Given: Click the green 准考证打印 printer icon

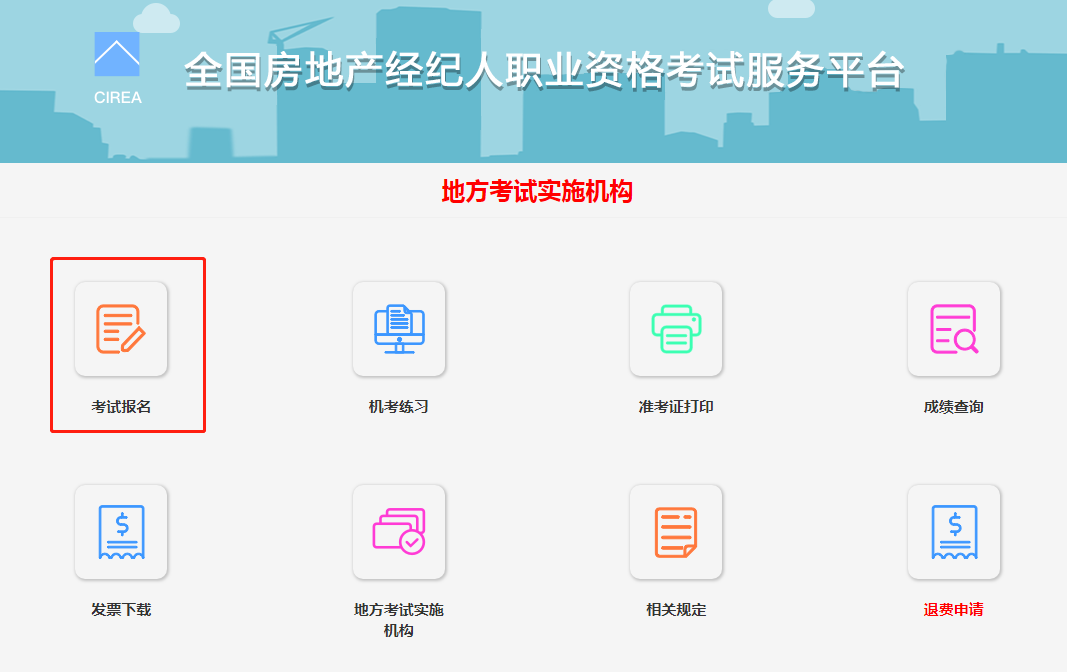Looking at the screenshot, I should pyautogui.click(x=676, y=329).
